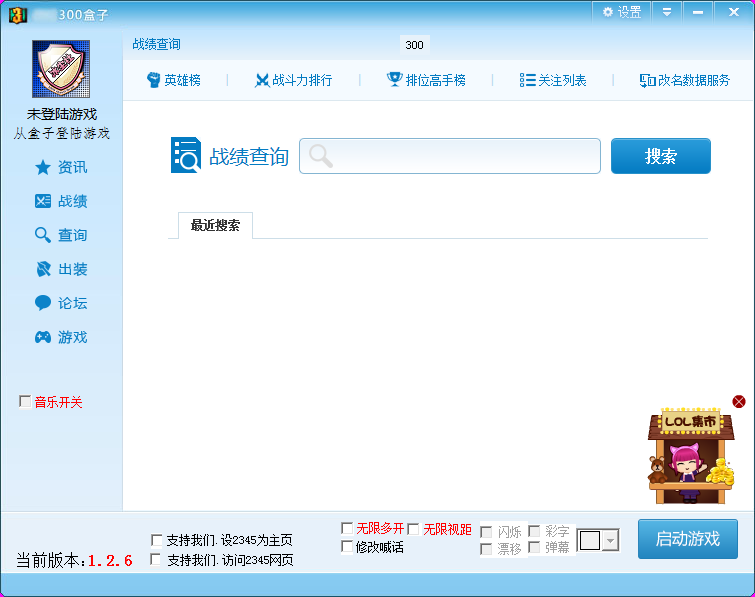The height and width of the screenshot is (597, 755).
Task: Toggle the 彩字 checkbox
Action: [534, 531]
